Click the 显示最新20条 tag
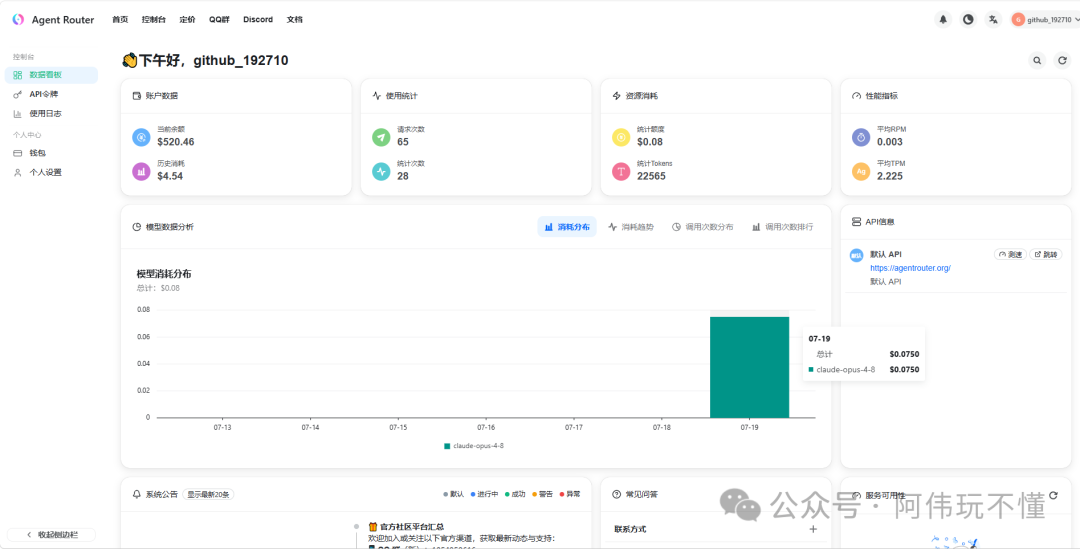Viewport: 1080px width, 549px height. [x=208, y=494]
